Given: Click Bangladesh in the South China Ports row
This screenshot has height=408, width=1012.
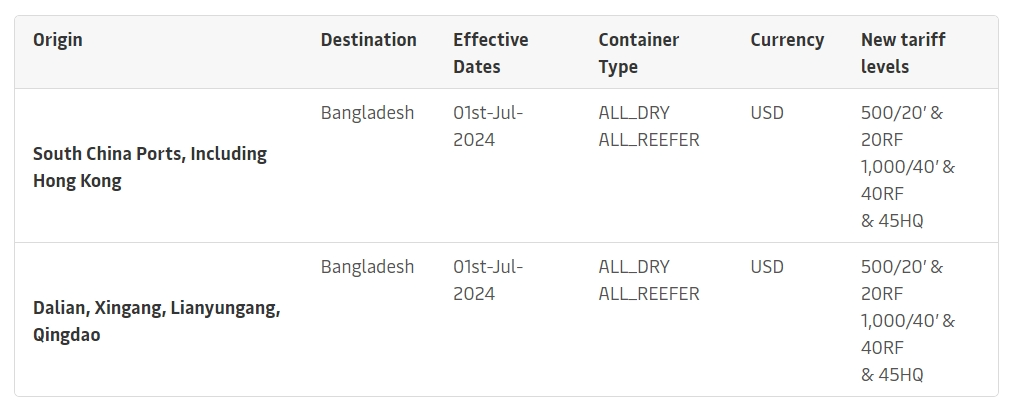Looking at the screenshot, I should coord(367,113).
